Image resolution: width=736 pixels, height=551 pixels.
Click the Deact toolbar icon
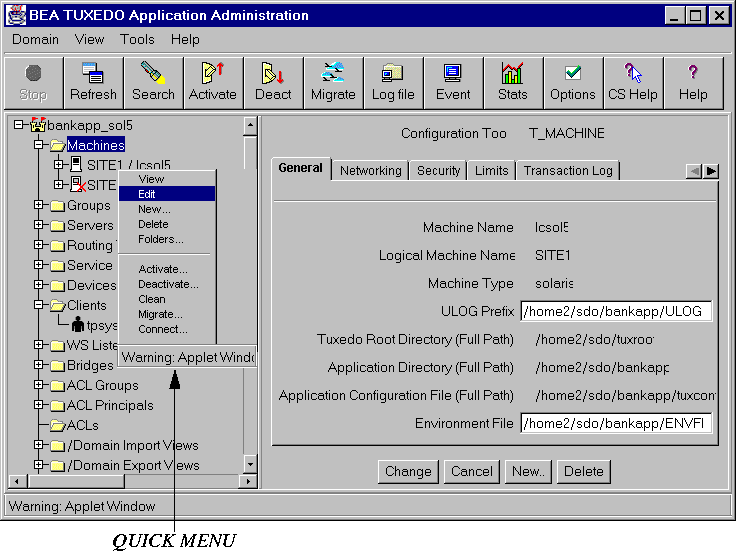coord(273,83)
